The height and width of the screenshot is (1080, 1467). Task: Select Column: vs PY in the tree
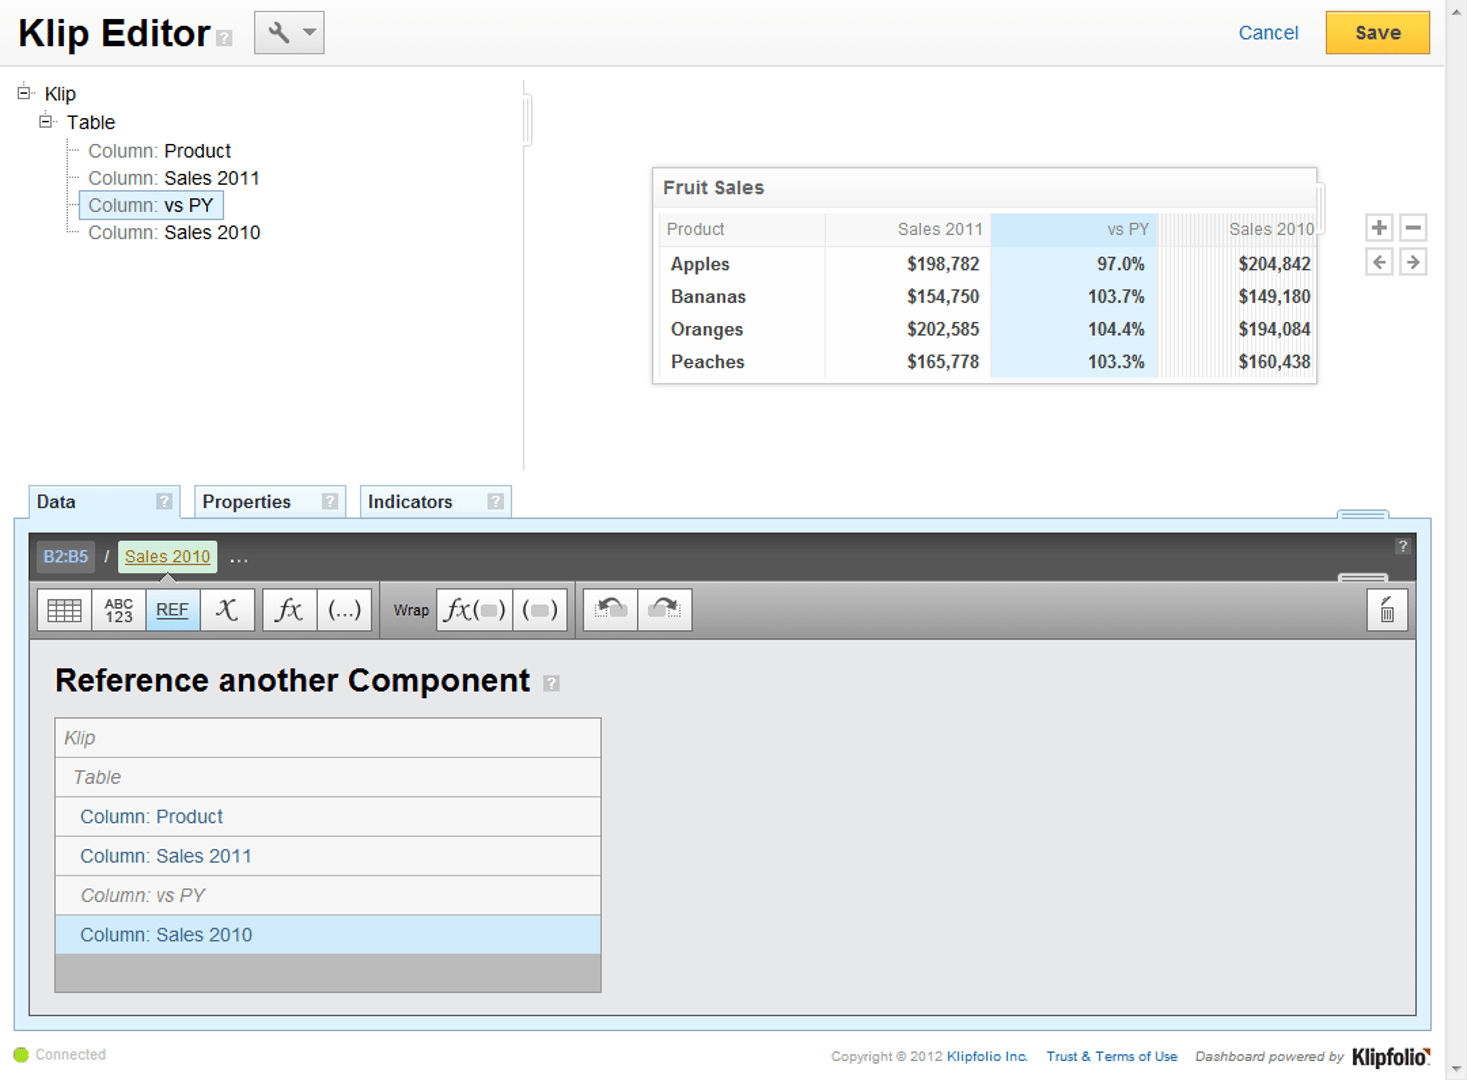click(151, 205)
